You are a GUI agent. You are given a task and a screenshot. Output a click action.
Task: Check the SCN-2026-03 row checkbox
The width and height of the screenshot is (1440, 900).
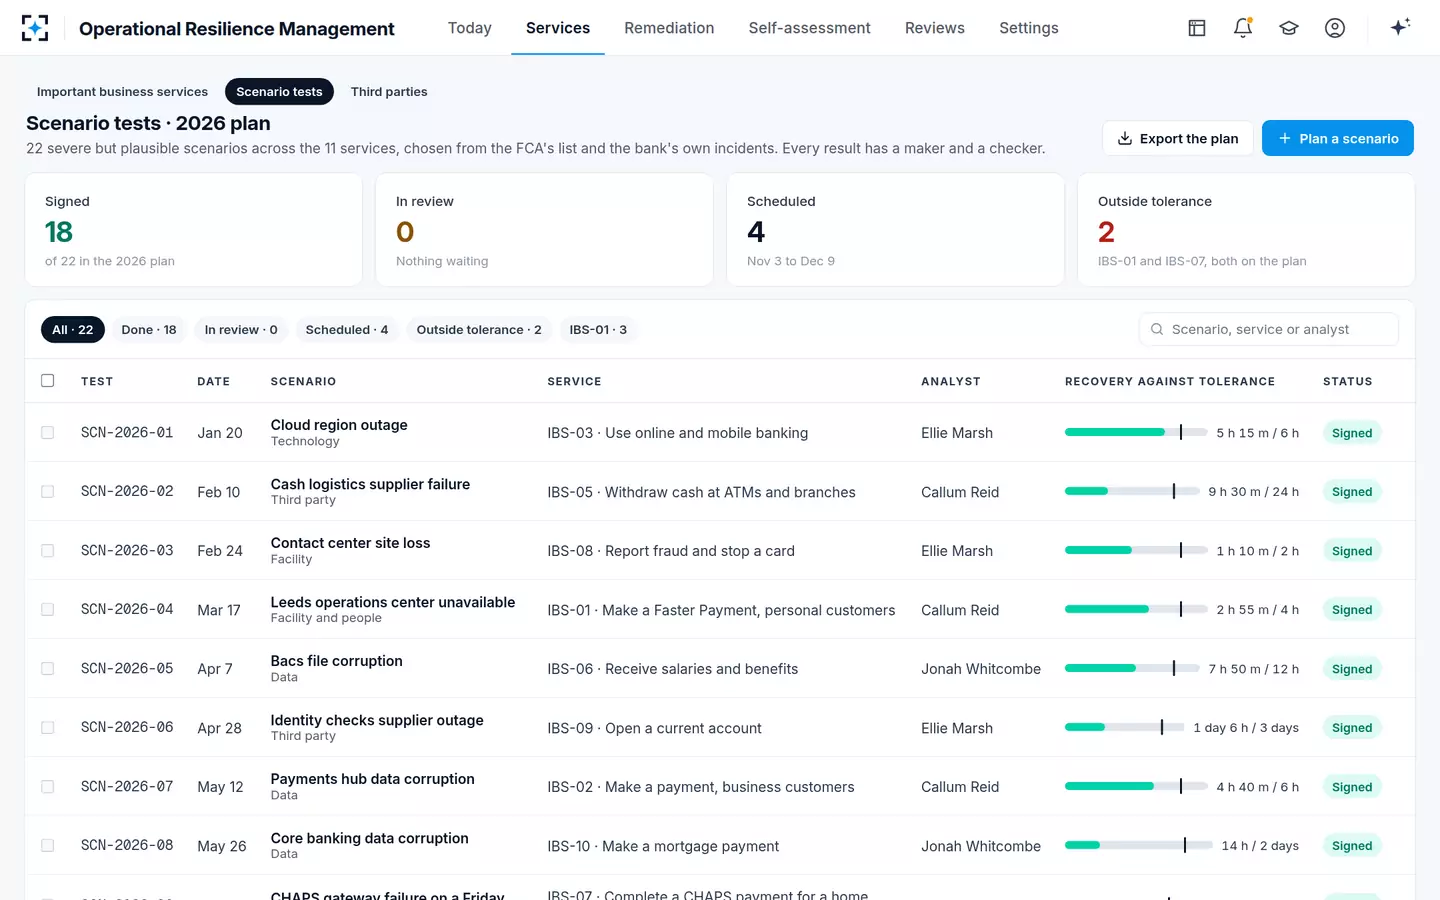click(48, 551)
